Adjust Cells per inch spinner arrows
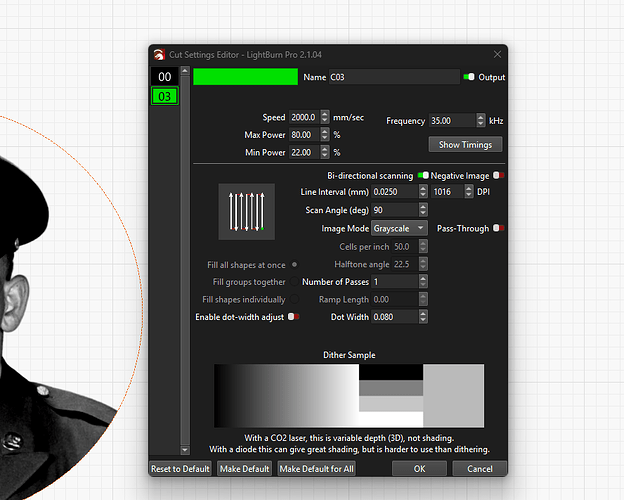Viewport: 624px width, 500px height. [x=423, y=246]
